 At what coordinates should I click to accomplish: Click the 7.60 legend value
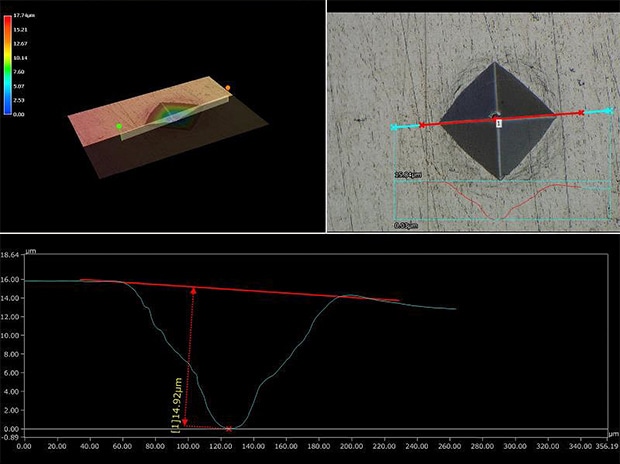tap(19, 72)
